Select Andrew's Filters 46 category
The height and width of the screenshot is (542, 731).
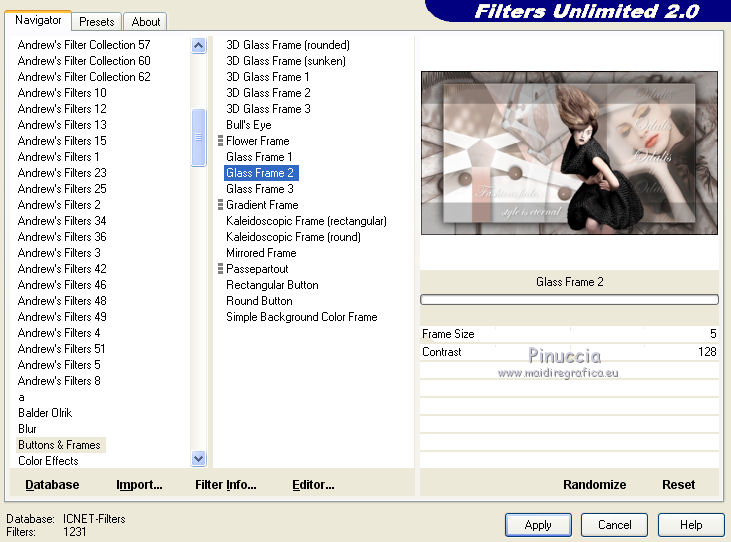click(62, 285)
